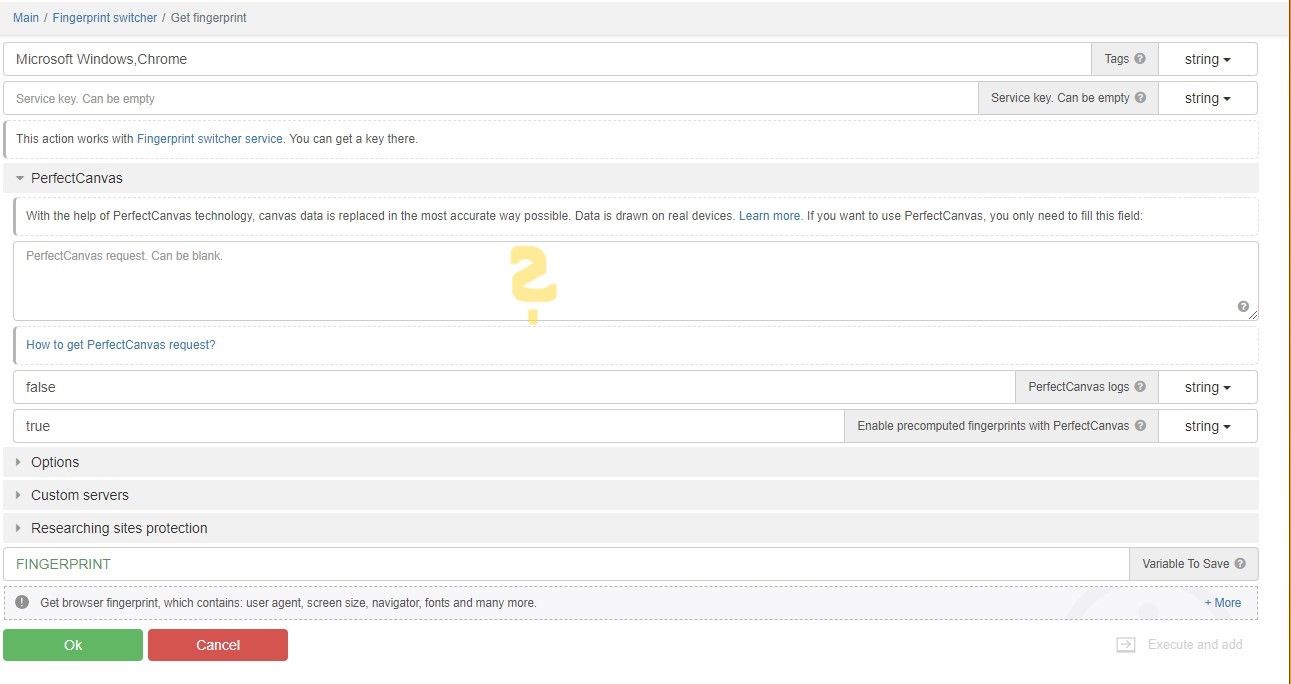Click help icon for Enable precomputed fingerprints
Viewport: 1291px width, 684px height.
(1140, 426)
